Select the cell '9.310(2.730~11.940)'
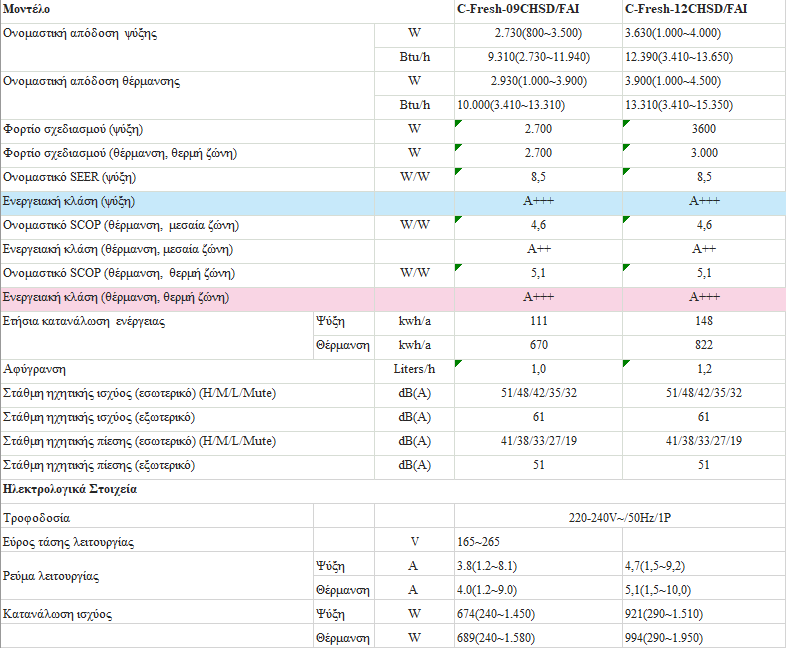This screenshot has height=648, width=786. point(538,57)
